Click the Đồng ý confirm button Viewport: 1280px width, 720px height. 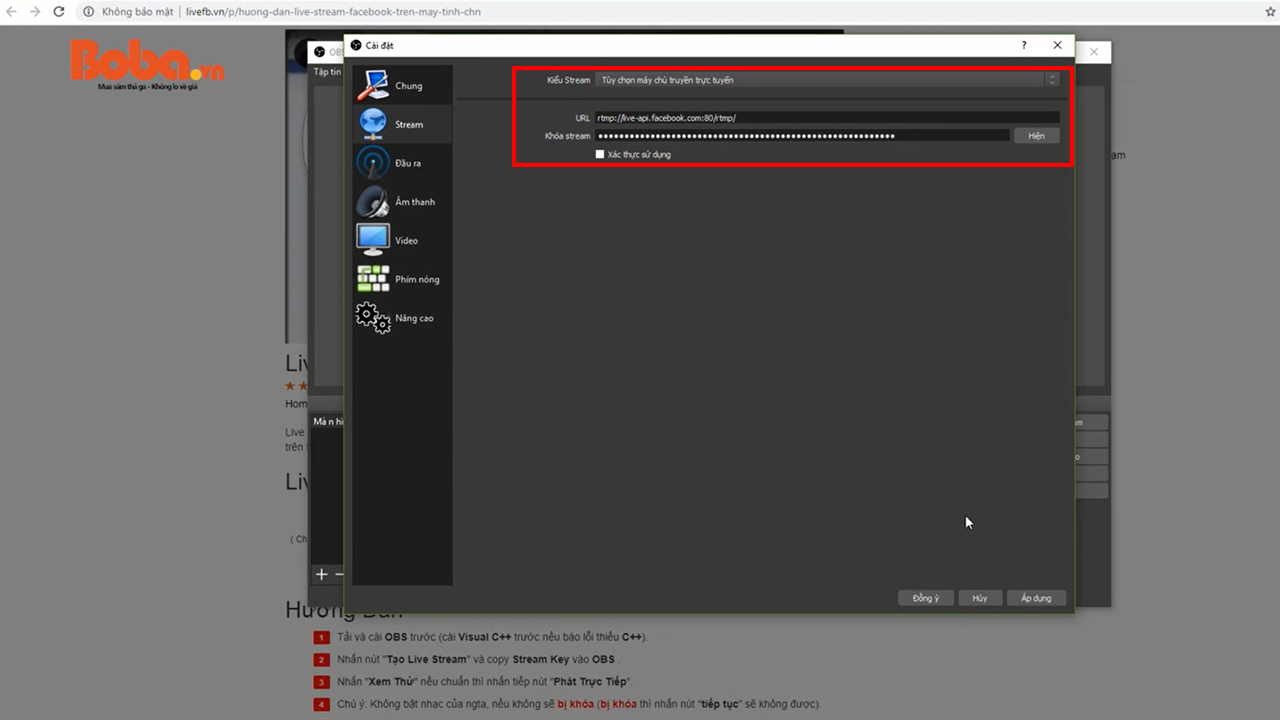tap(925, 598)
